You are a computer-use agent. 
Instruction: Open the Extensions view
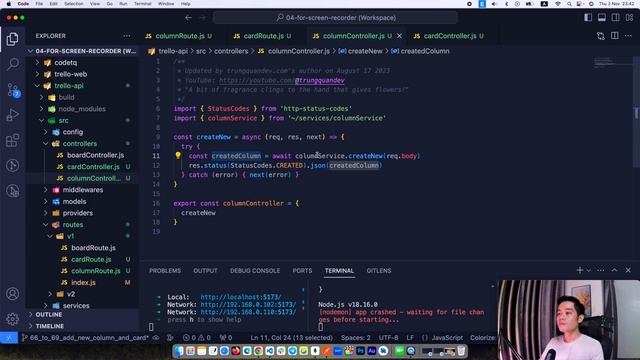12,140
